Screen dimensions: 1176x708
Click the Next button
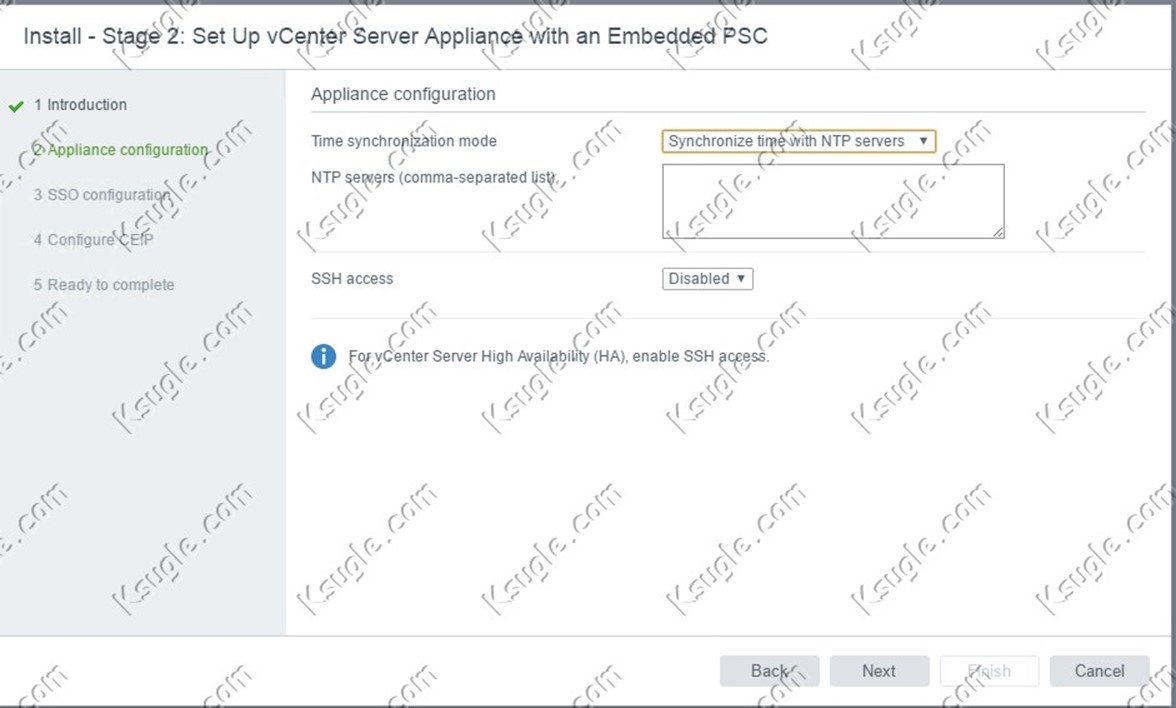click(x=879, y=671)
